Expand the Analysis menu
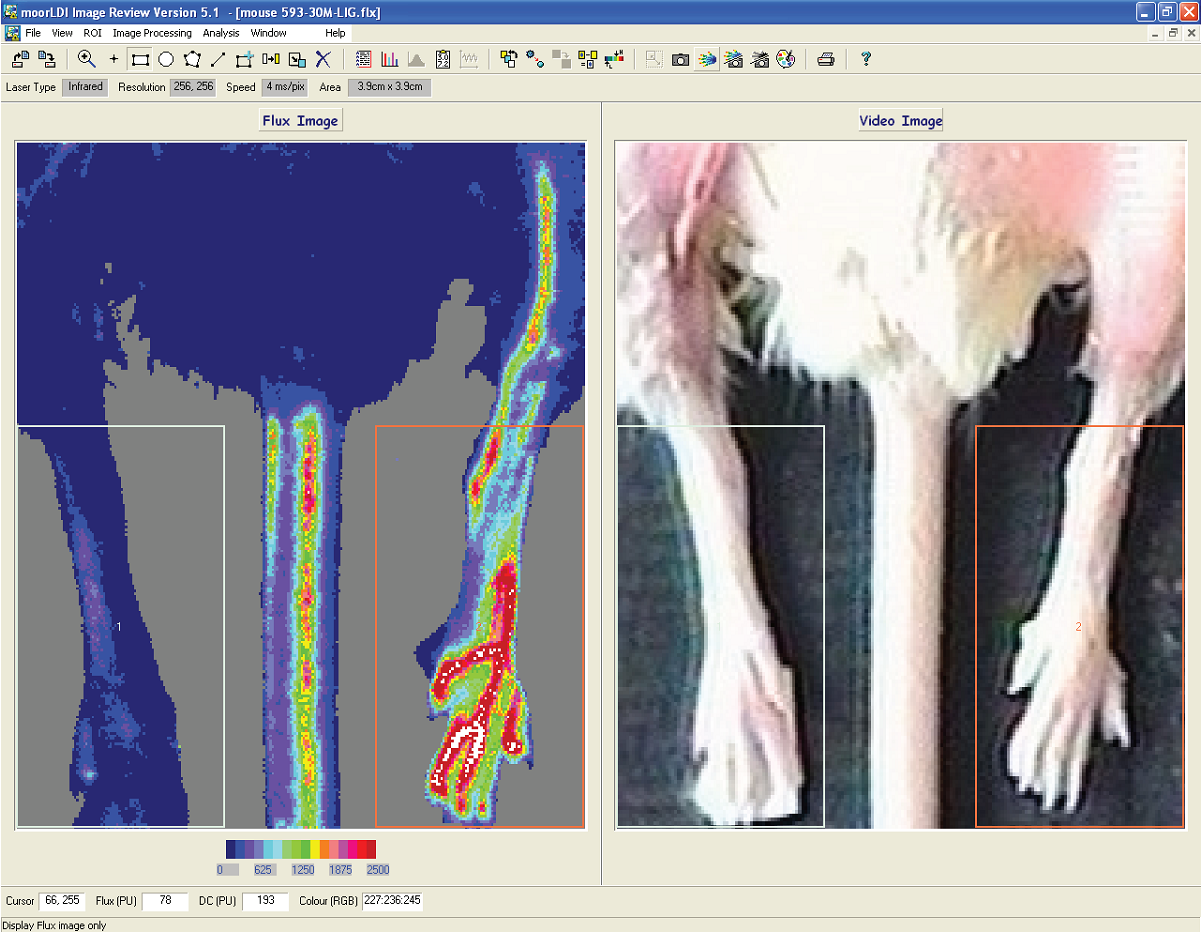Viewport: 1202px width, 935px height. [x=221, y=33]
